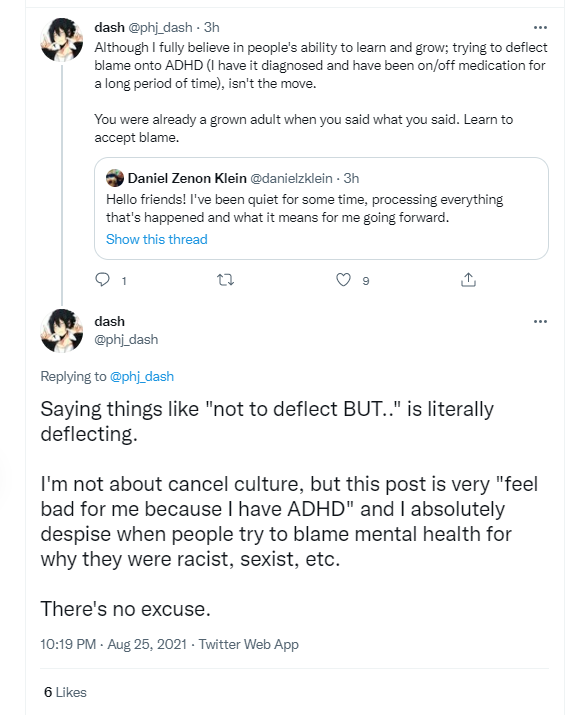Click the Twitter Web App source label

[248, 644]
